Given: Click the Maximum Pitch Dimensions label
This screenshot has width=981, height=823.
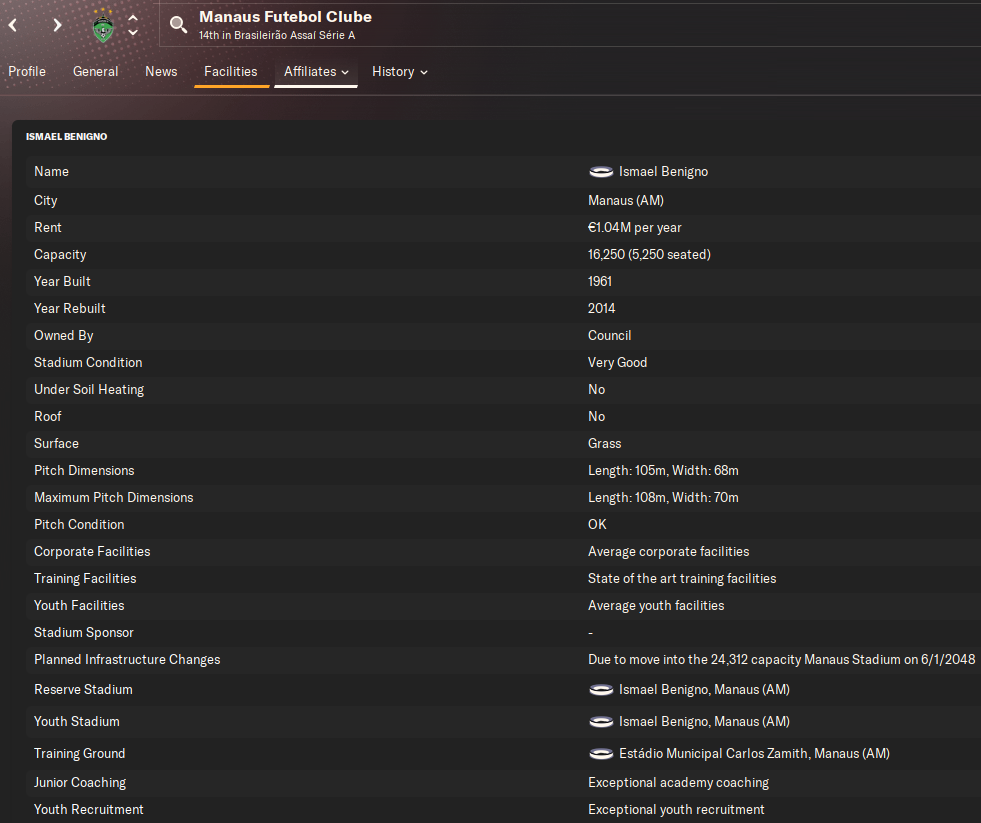Looking at the screenshot, I should (113, 498).
